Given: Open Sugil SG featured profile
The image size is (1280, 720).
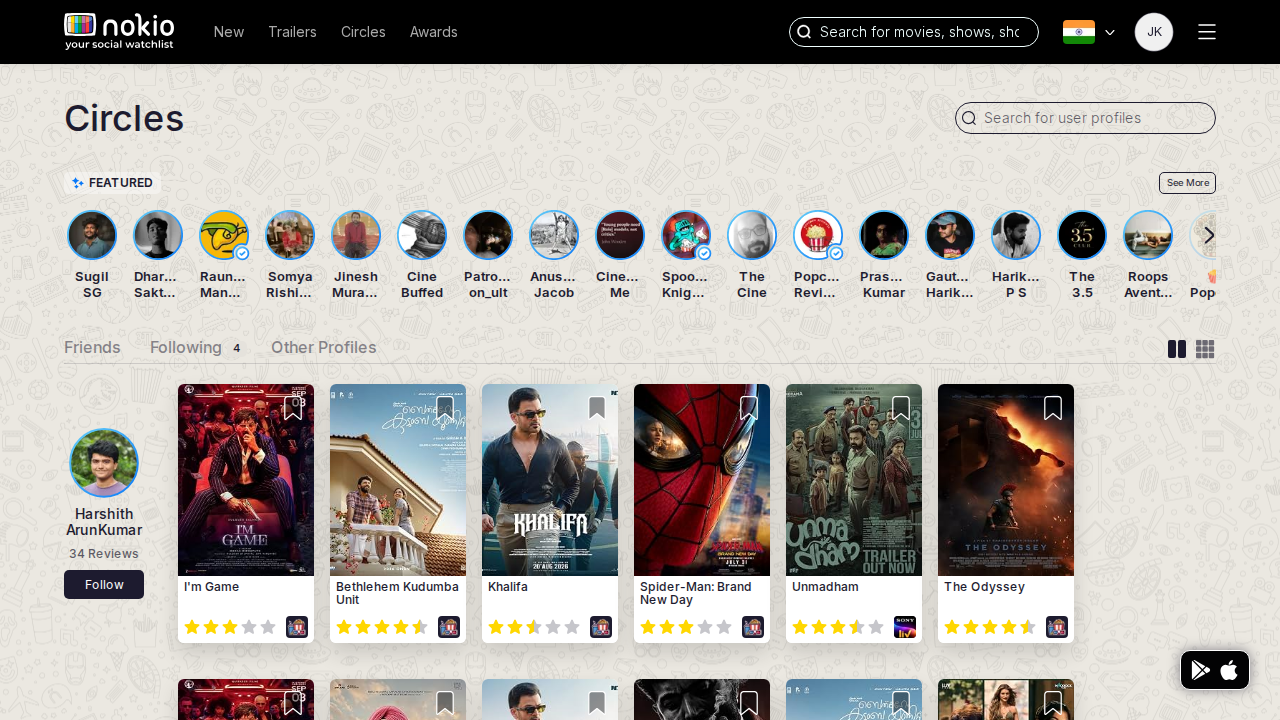Looking at the screenshot, I should tap(92, 235).
